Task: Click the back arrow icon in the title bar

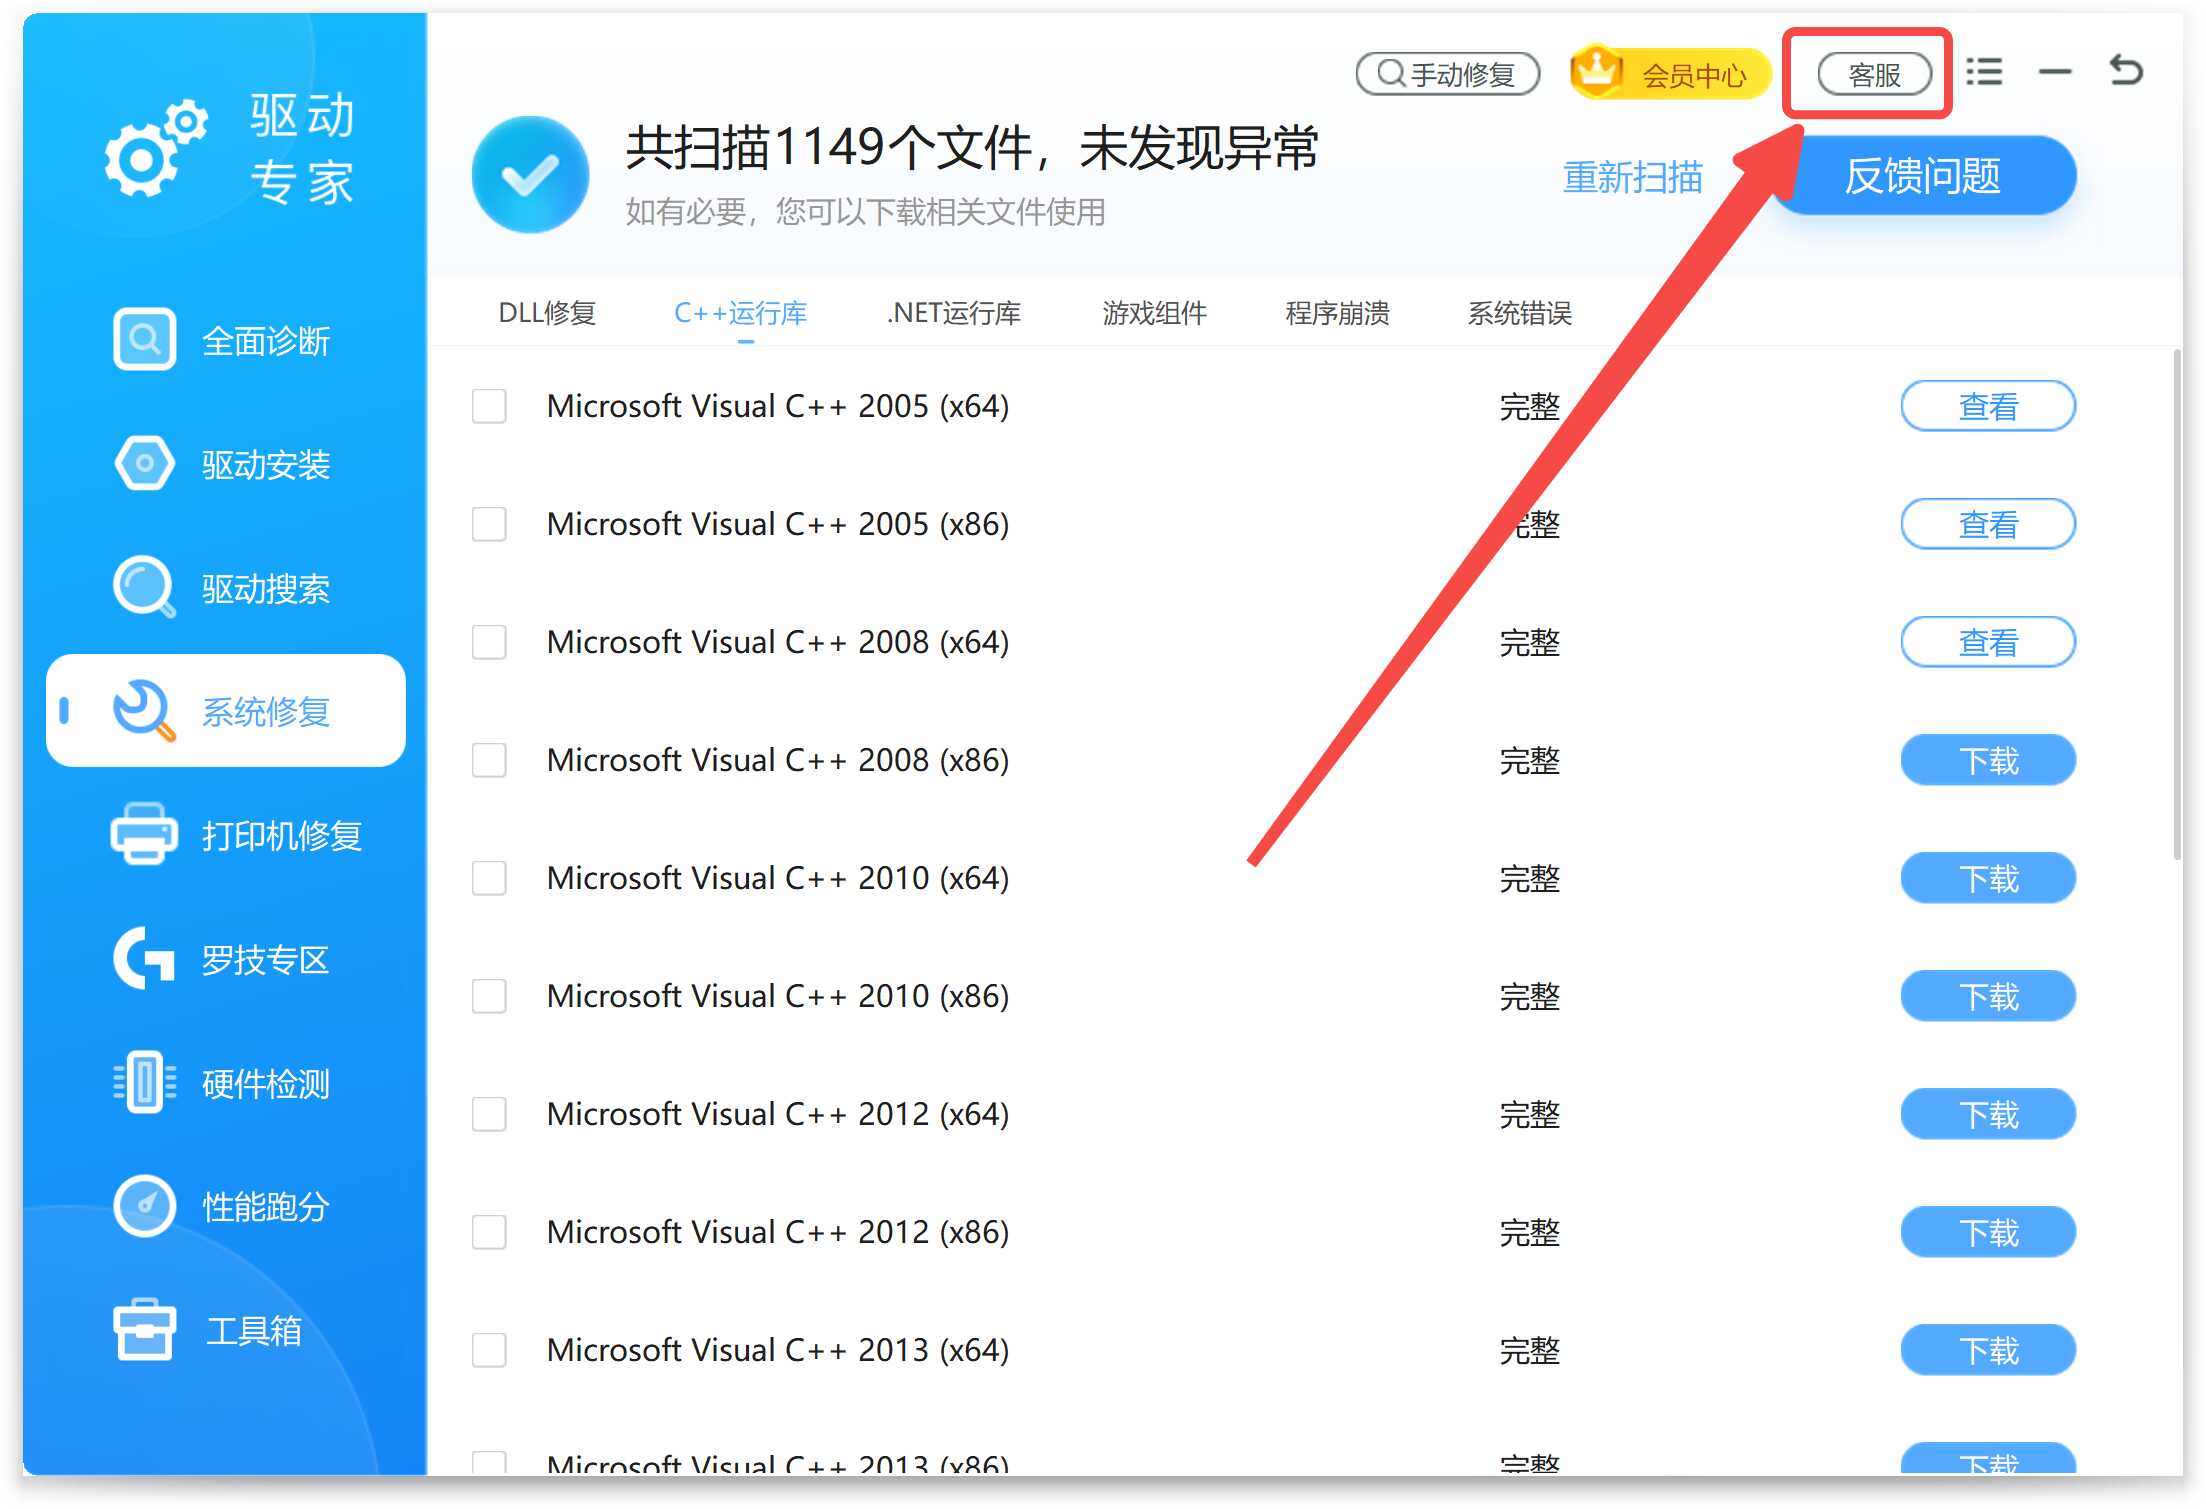Action: pos(2125,71)
